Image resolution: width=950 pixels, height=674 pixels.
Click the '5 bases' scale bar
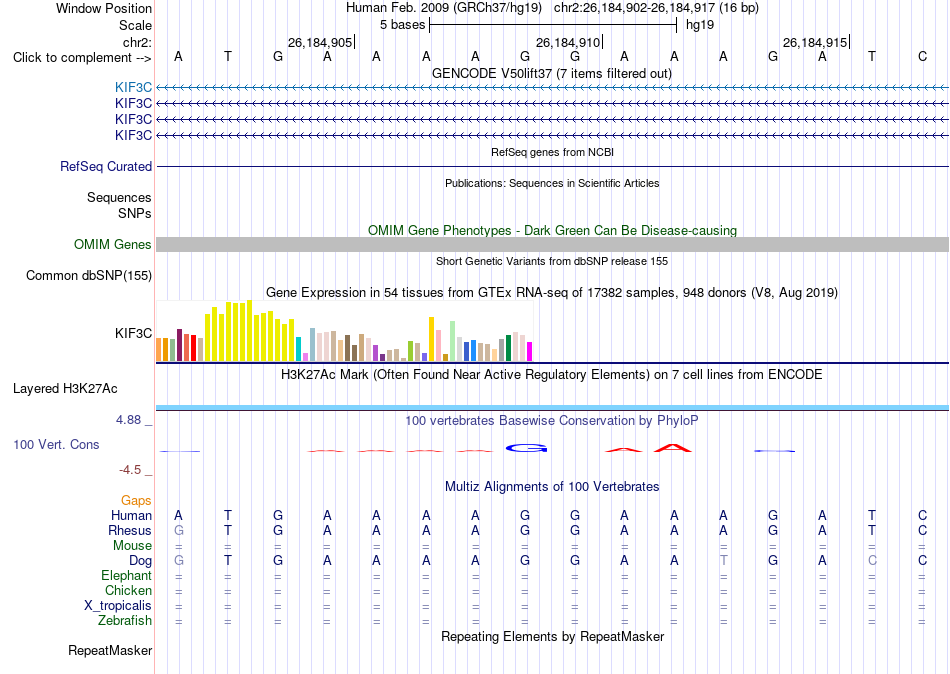552,25
